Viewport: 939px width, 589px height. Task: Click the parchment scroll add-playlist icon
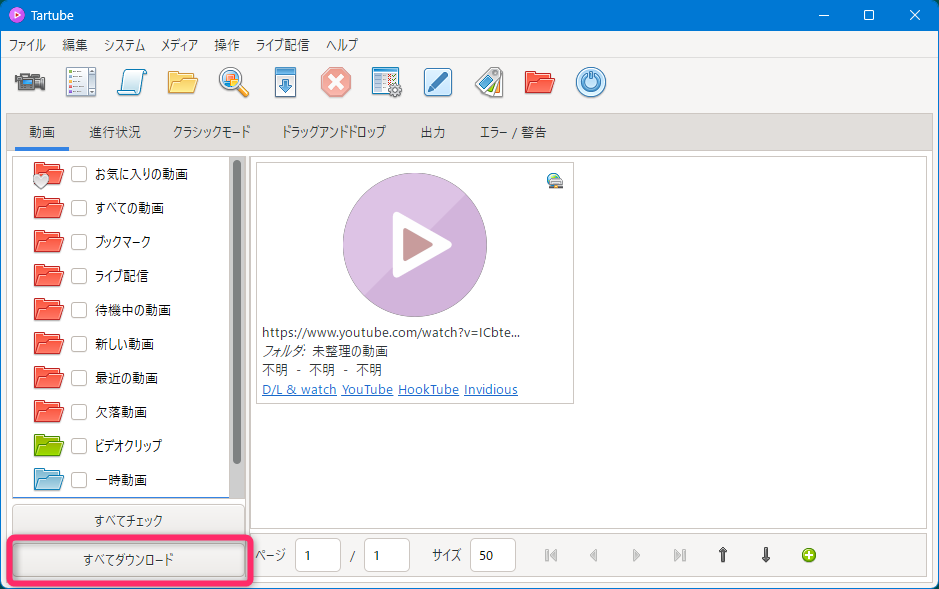click(132, 82)
